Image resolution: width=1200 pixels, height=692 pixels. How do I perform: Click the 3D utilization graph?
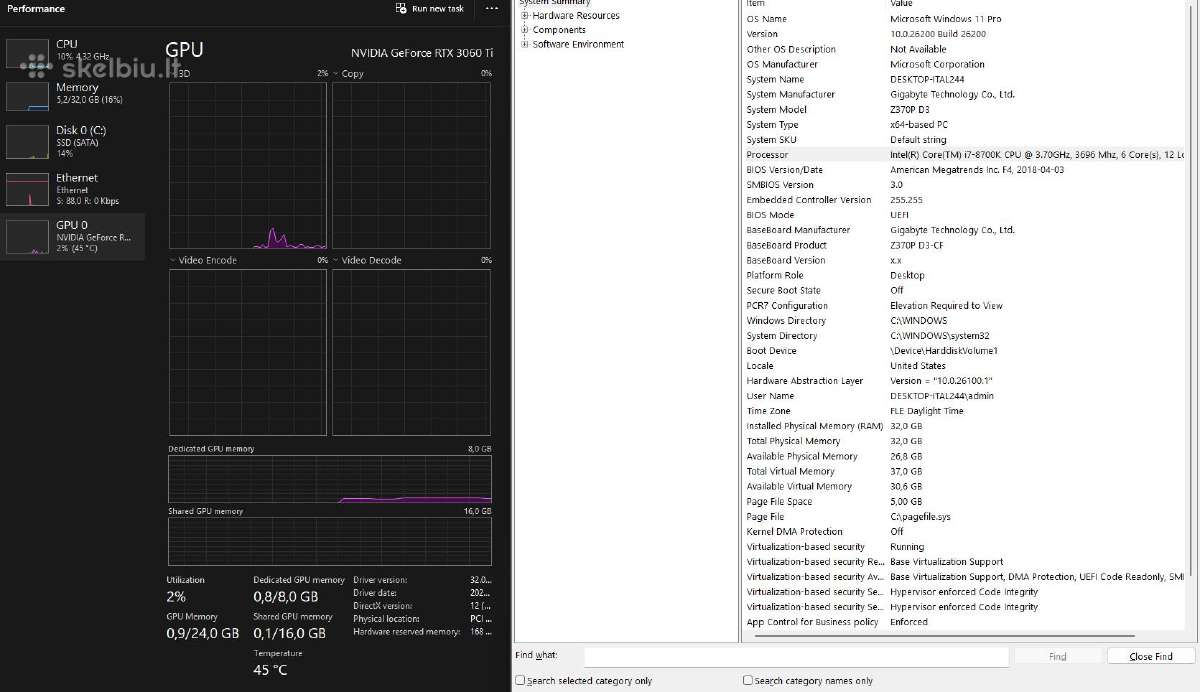248,165
